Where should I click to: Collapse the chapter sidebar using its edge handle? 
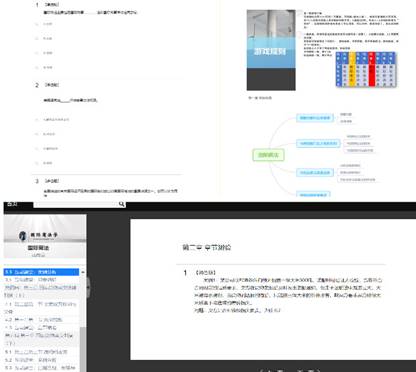tap(88, 287)
